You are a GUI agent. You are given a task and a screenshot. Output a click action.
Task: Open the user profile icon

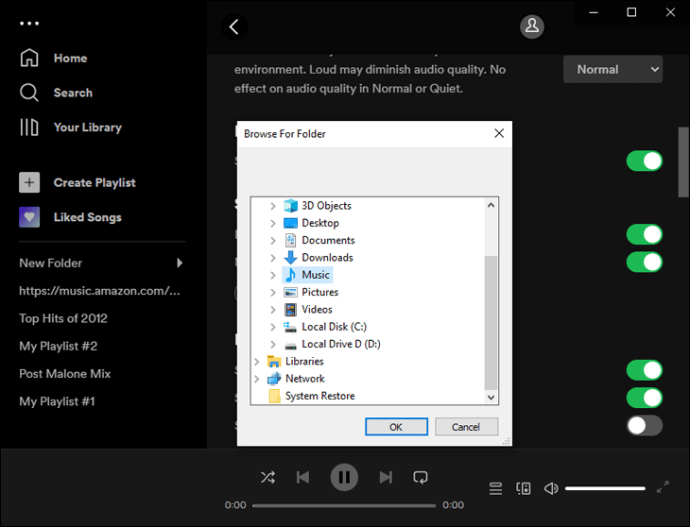pyautogui.click(x=532, y=26)
